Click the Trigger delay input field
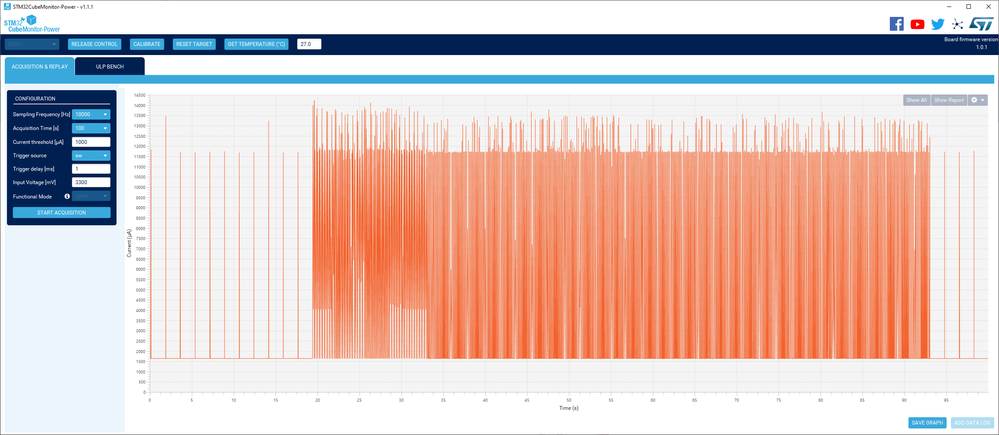Viewport: 999px width, 435px height. pyautogui.click(x=91, y=169)
